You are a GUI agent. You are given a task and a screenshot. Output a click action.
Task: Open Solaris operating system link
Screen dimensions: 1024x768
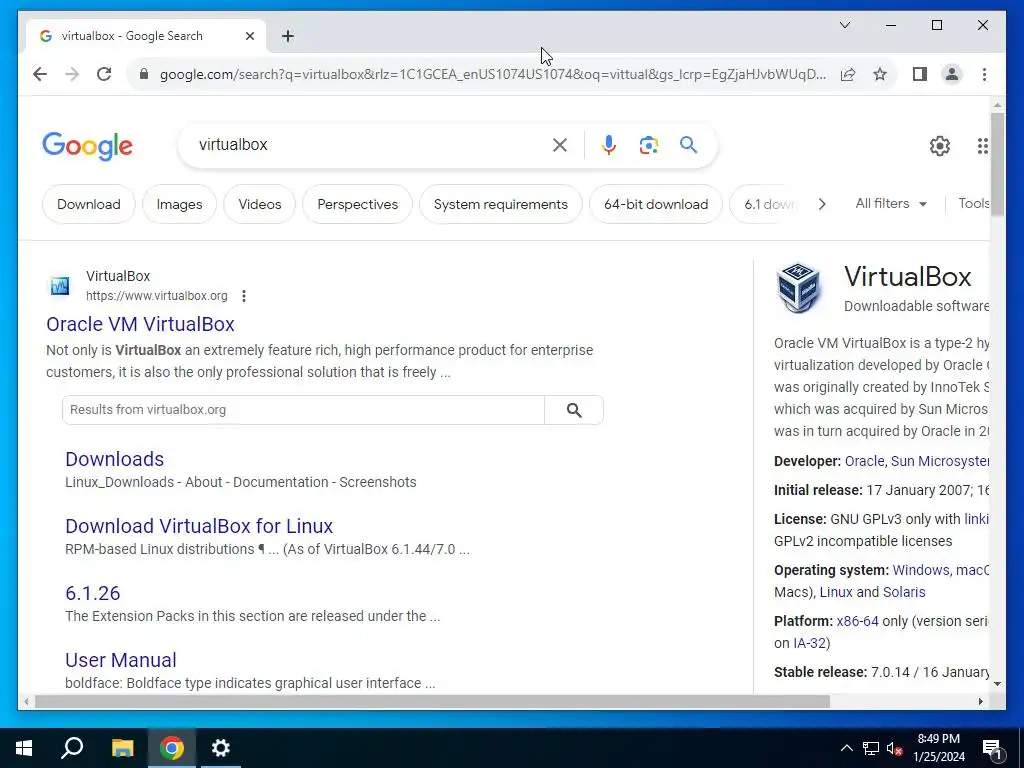point(904,592)
